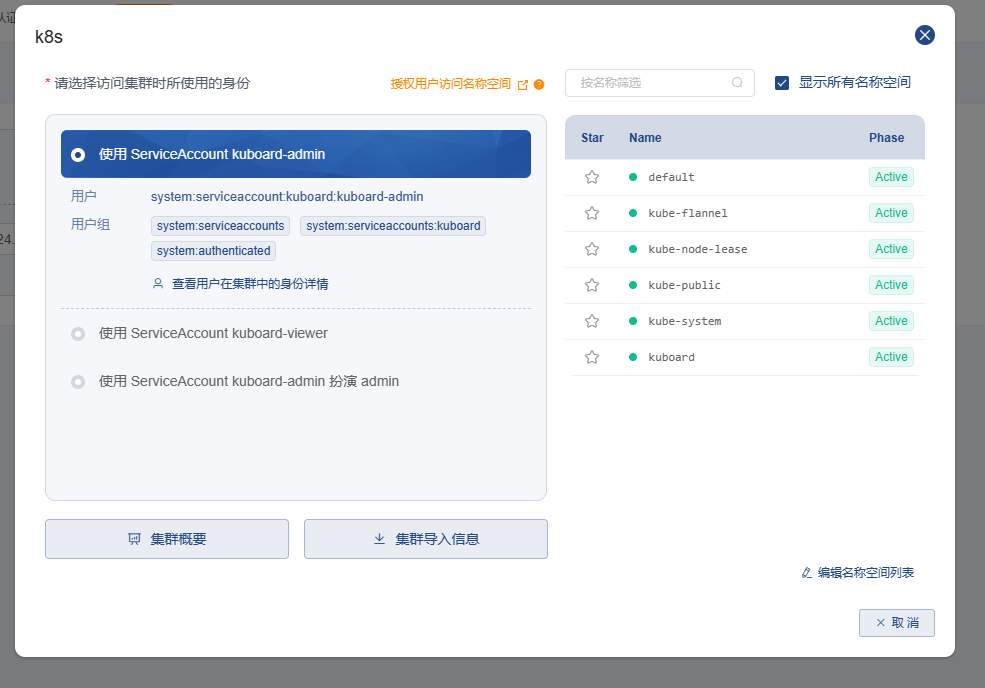Select the kube-public namespace name
Viewport: 985px width, 688px height.
point(685,285)
